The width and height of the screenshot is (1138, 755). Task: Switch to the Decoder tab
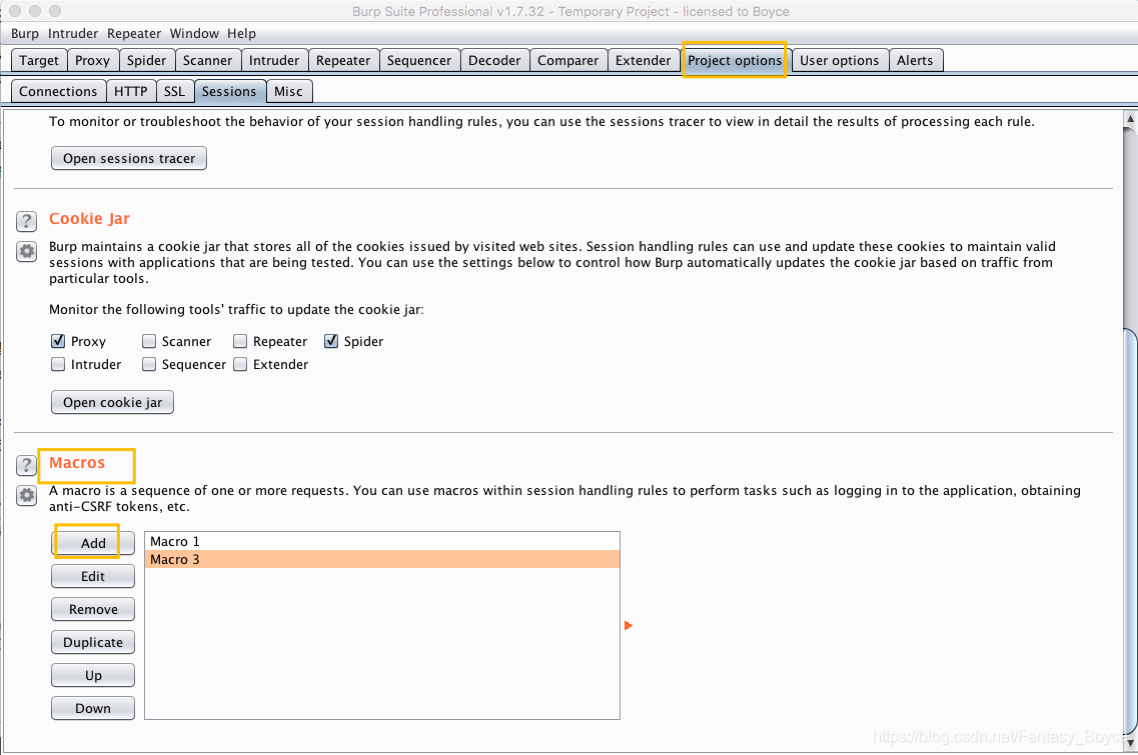click(494, 60)
